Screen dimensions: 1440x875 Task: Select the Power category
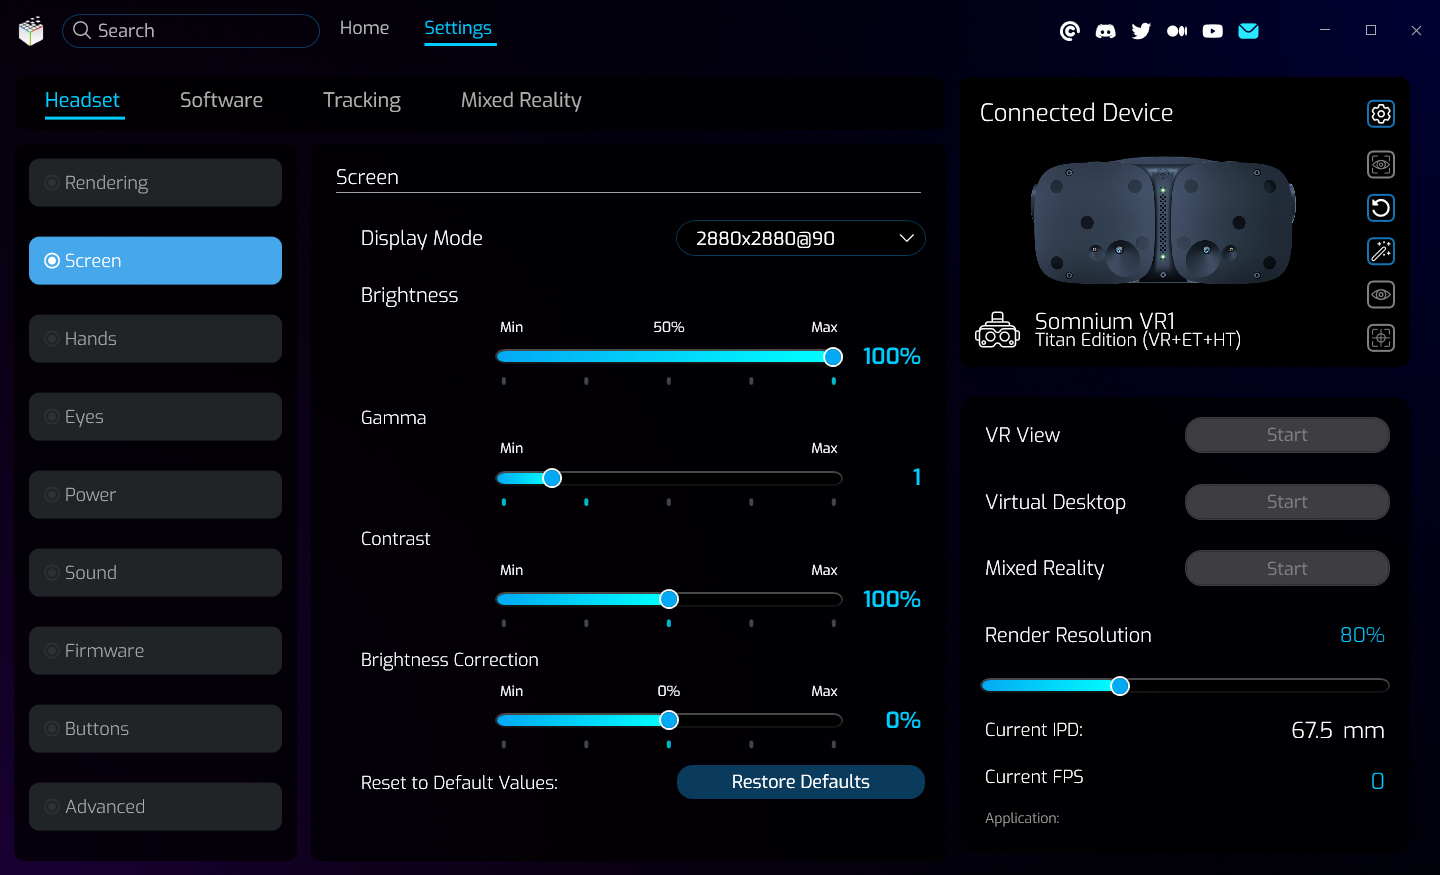155,495
